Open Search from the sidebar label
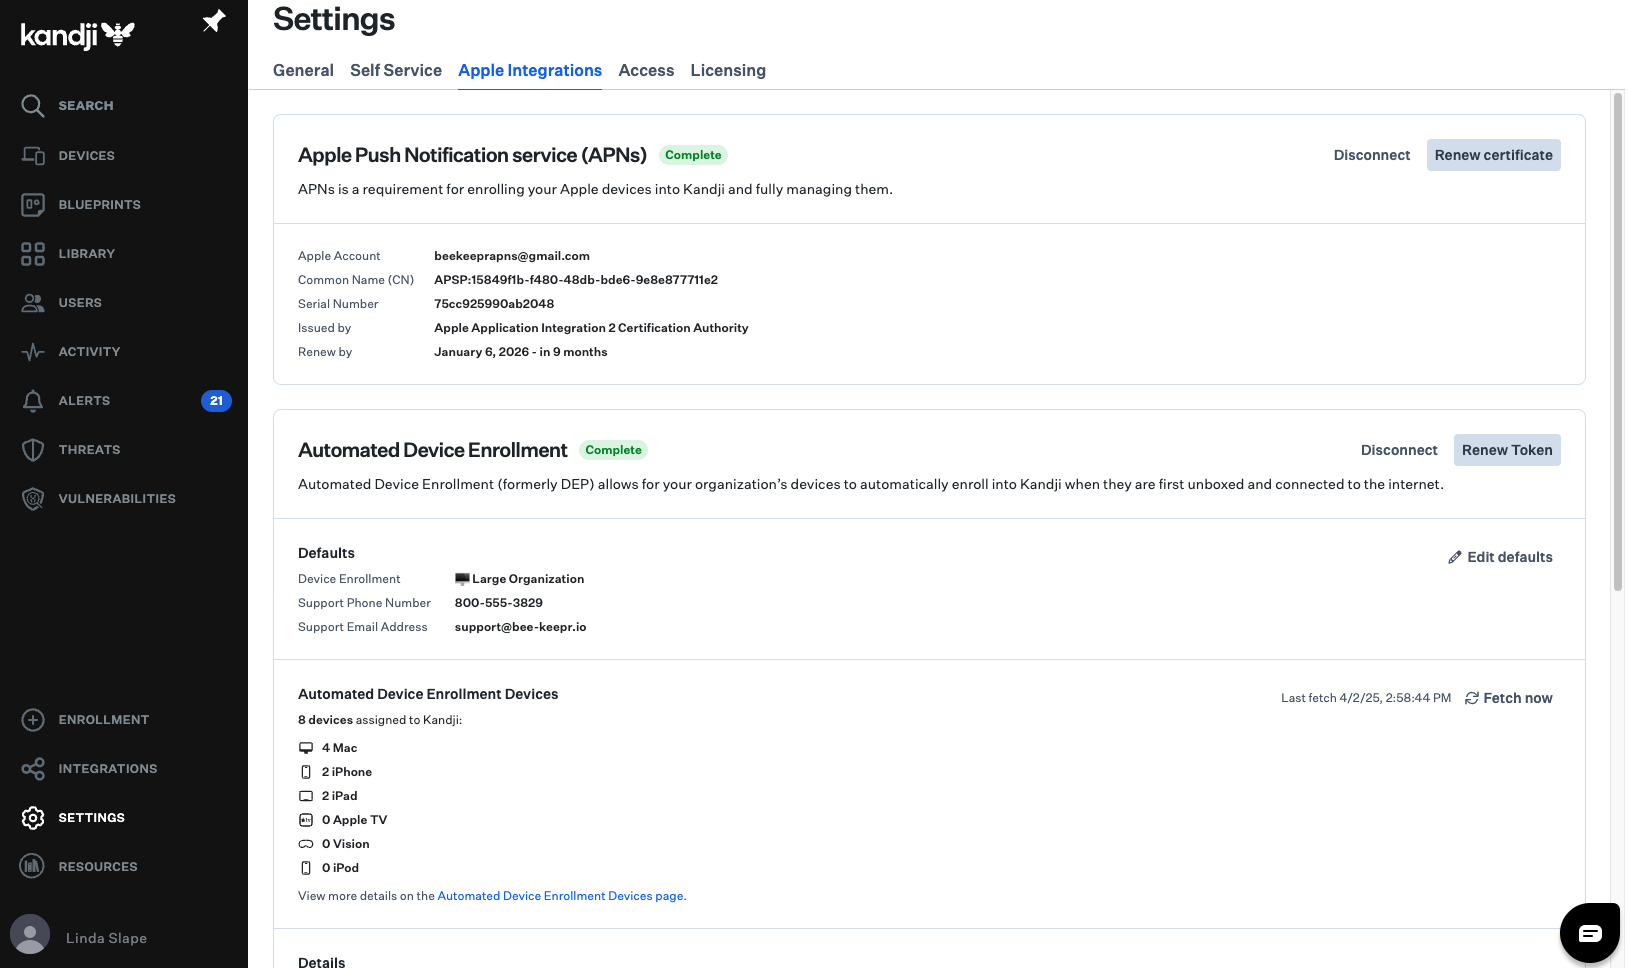This screenshot has height=968, width=1628. click(86, 106)
